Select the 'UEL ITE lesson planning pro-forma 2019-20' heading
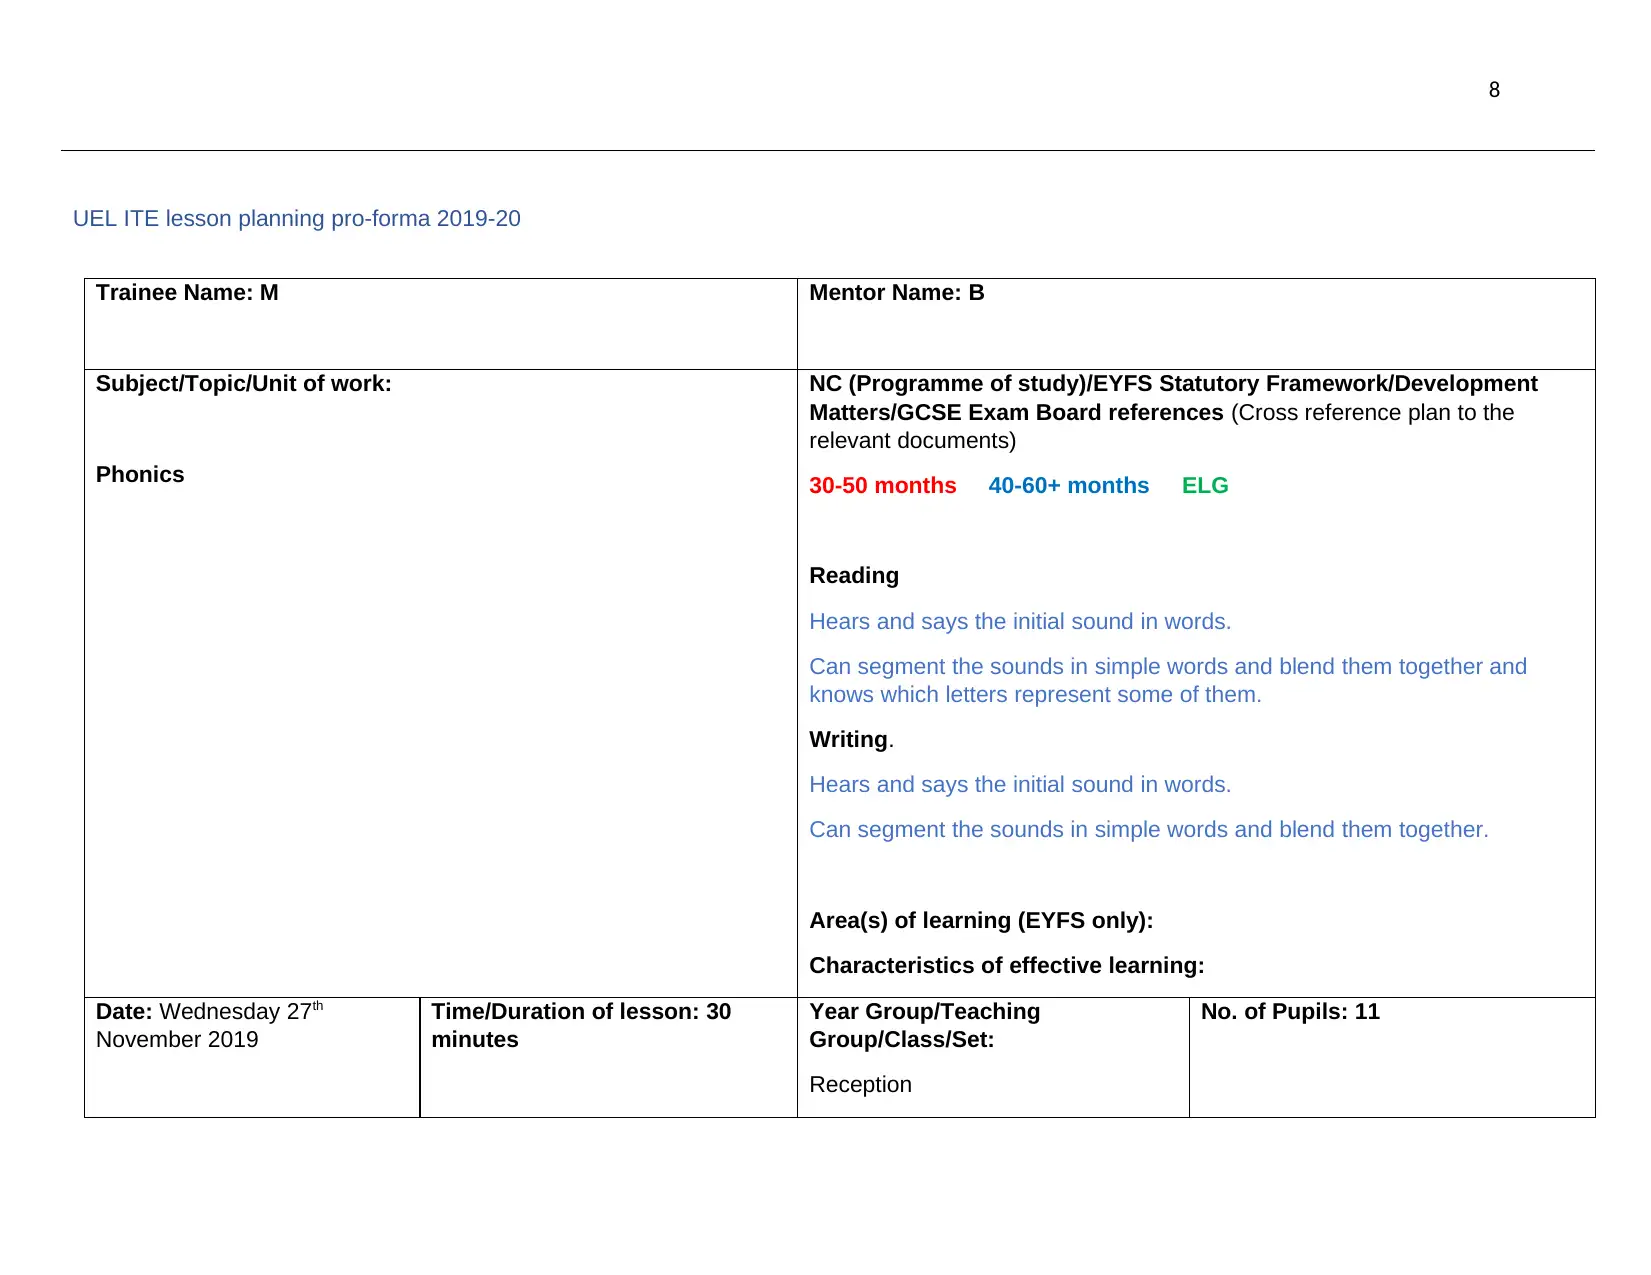 [297, 218]
